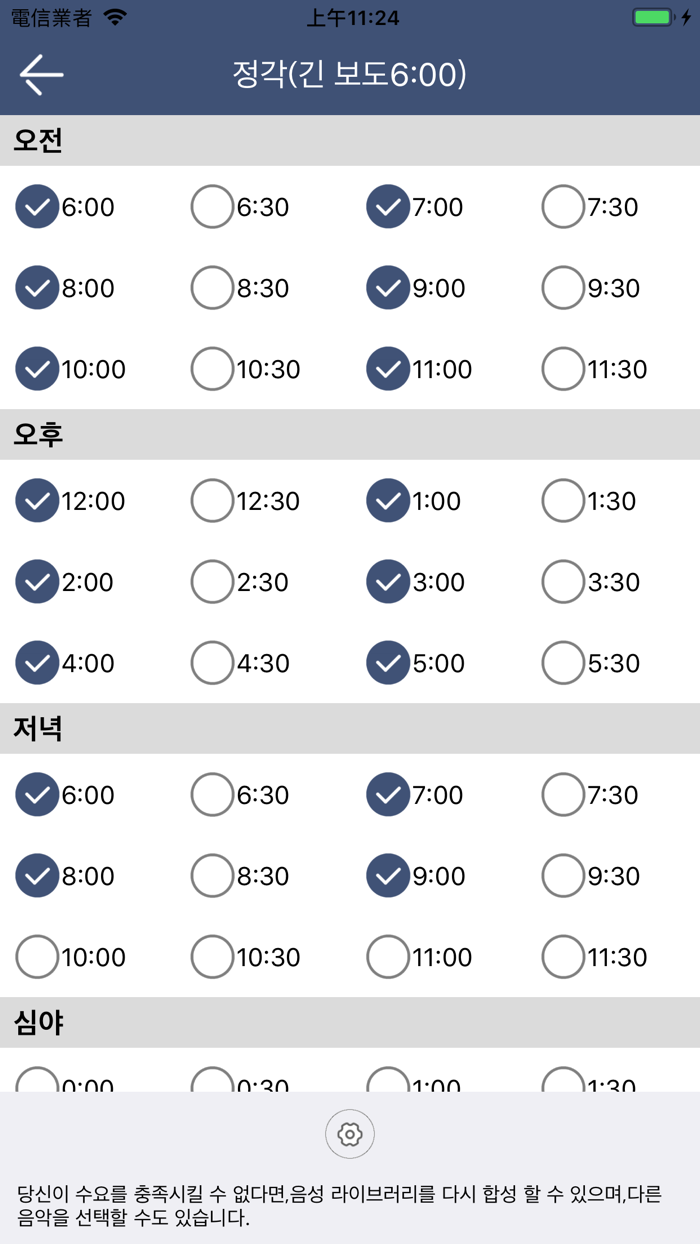Image resolution: width=700 pixels, height=1244 pixels.
Task: Tap the 오후 section header
Action: (x=39, y=435)
